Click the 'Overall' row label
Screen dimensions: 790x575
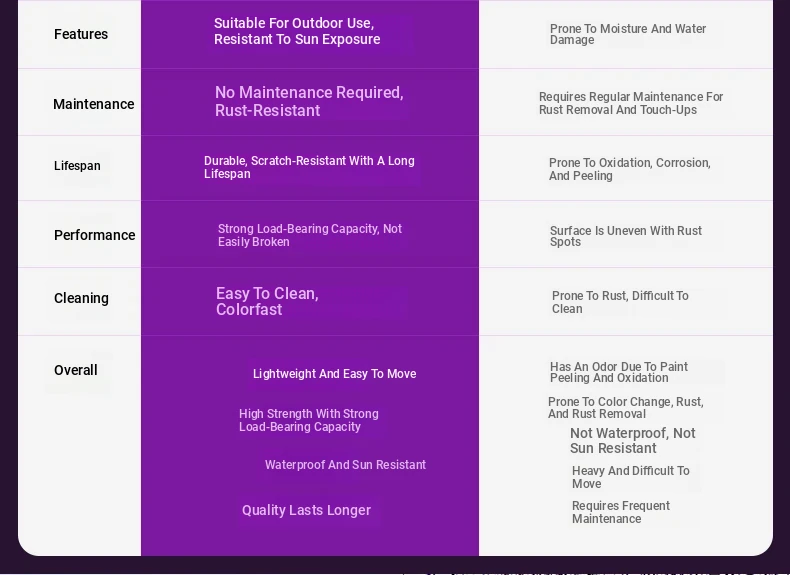point(76,370)
